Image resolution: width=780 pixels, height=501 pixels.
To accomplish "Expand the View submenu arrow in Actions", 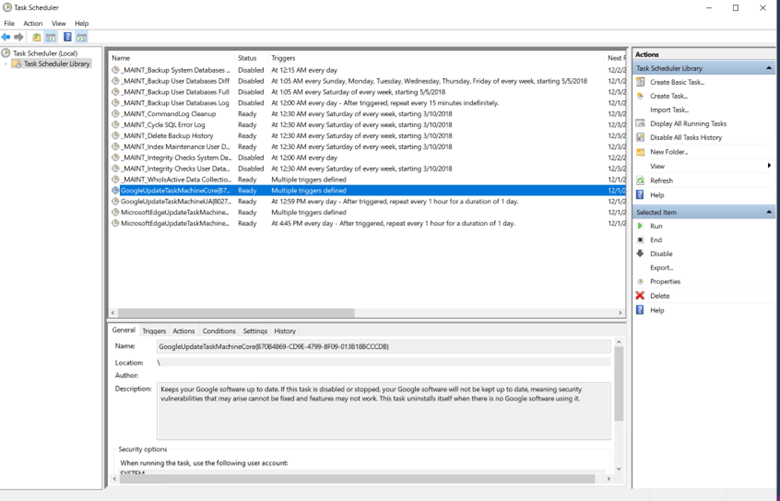I will click(769, 166).
